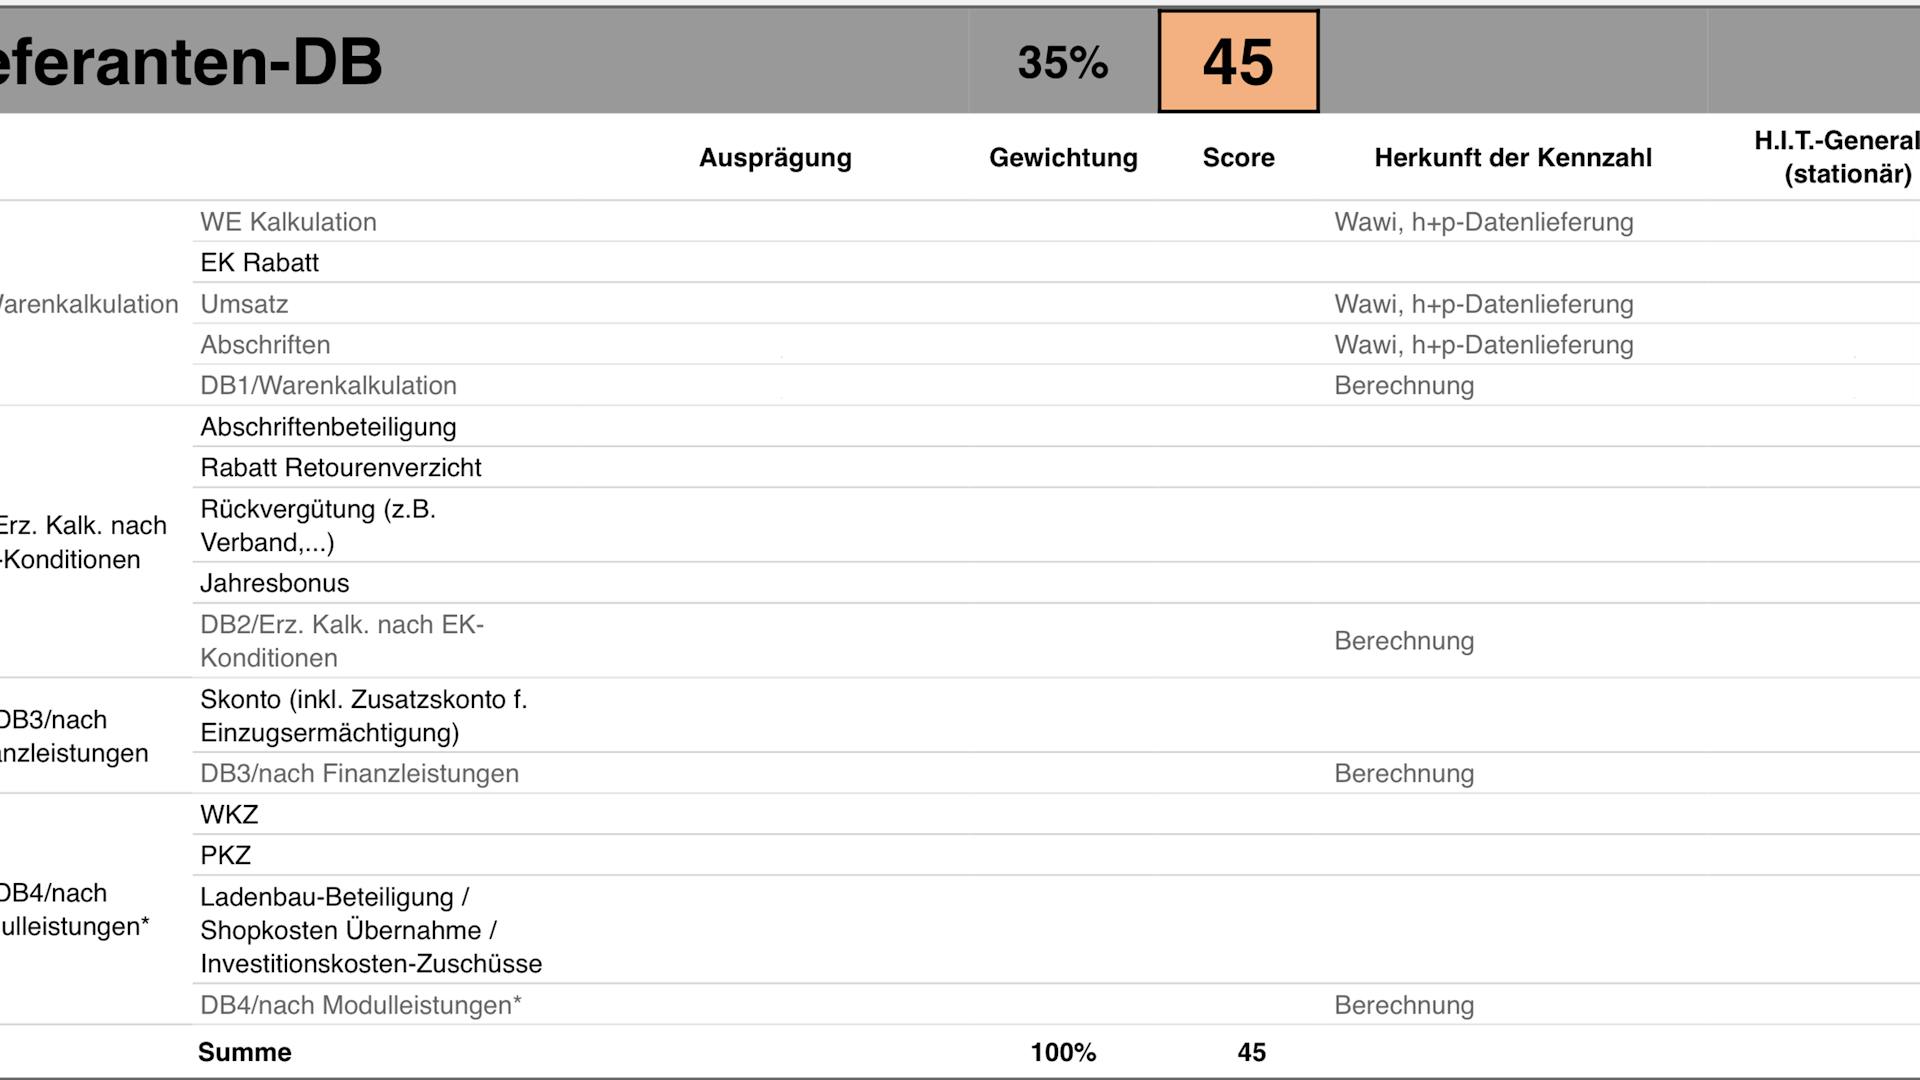Click the EK Rabatt cell
Screen dimensions: 1920x1080
coord(259,263)
